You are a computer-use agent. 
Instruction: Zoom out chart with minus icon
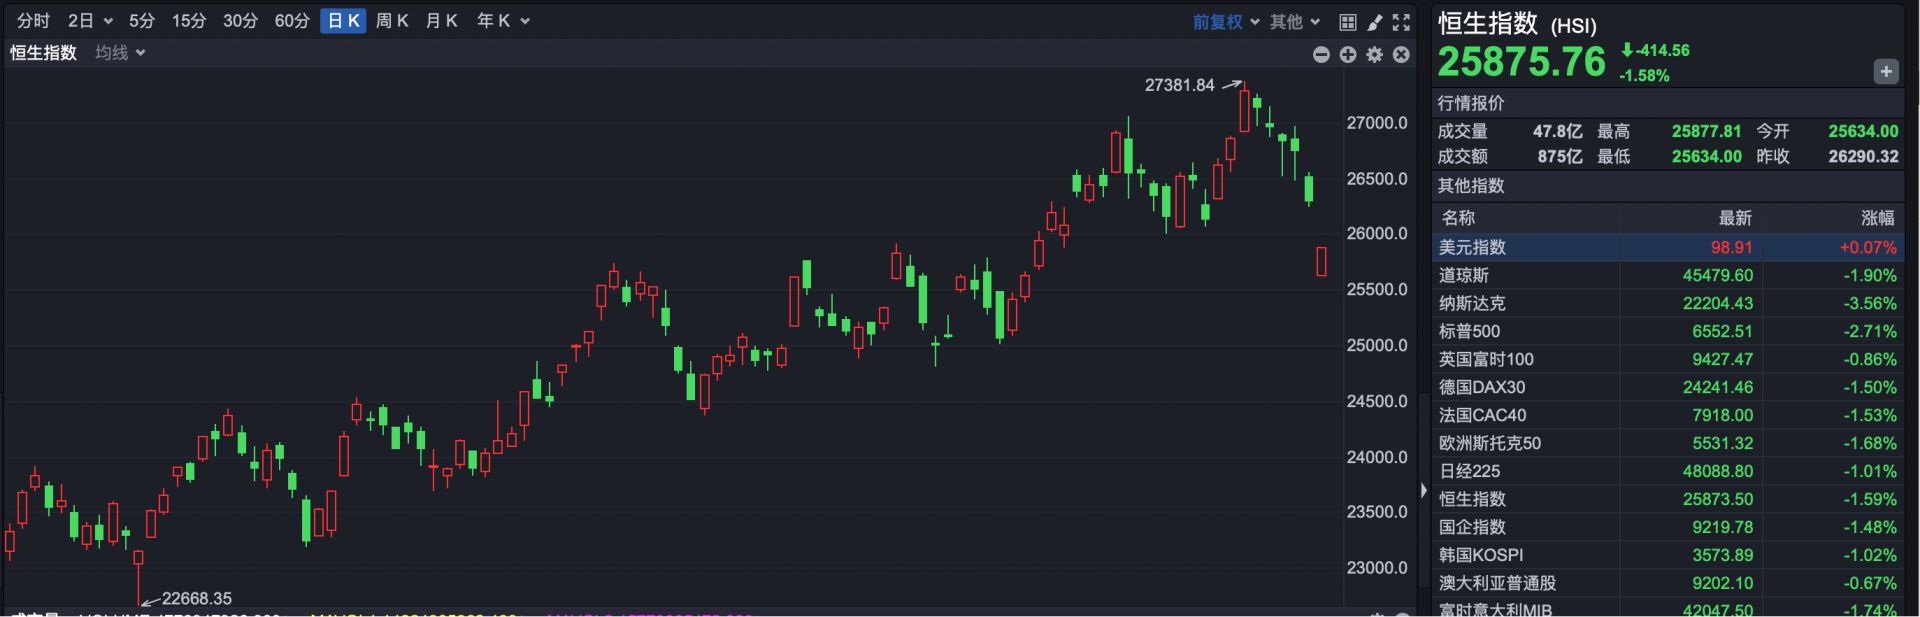point(1321,55)
